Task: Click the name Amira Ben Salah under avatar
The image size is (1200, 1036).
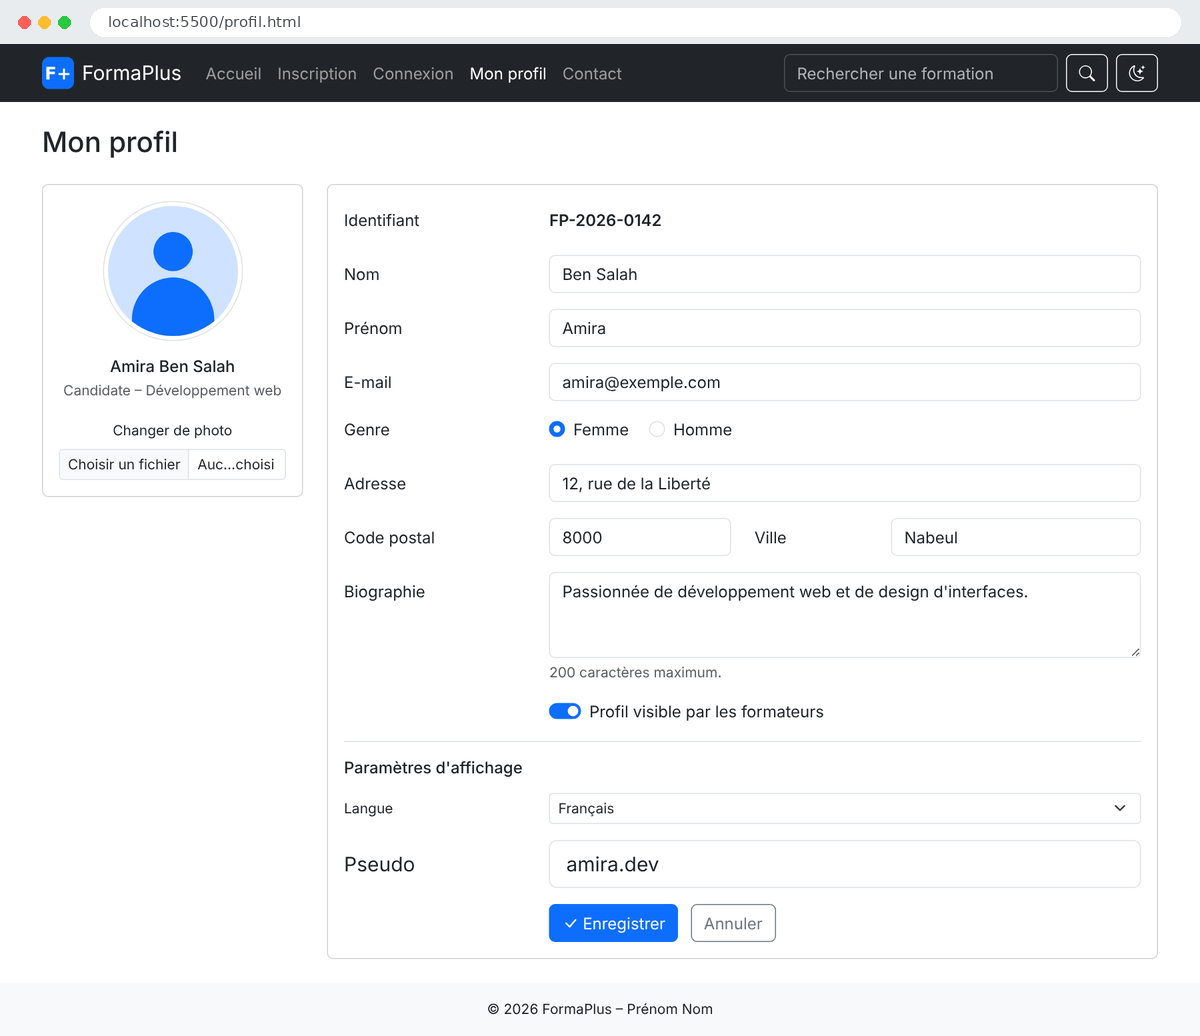Action: (172, 366)
